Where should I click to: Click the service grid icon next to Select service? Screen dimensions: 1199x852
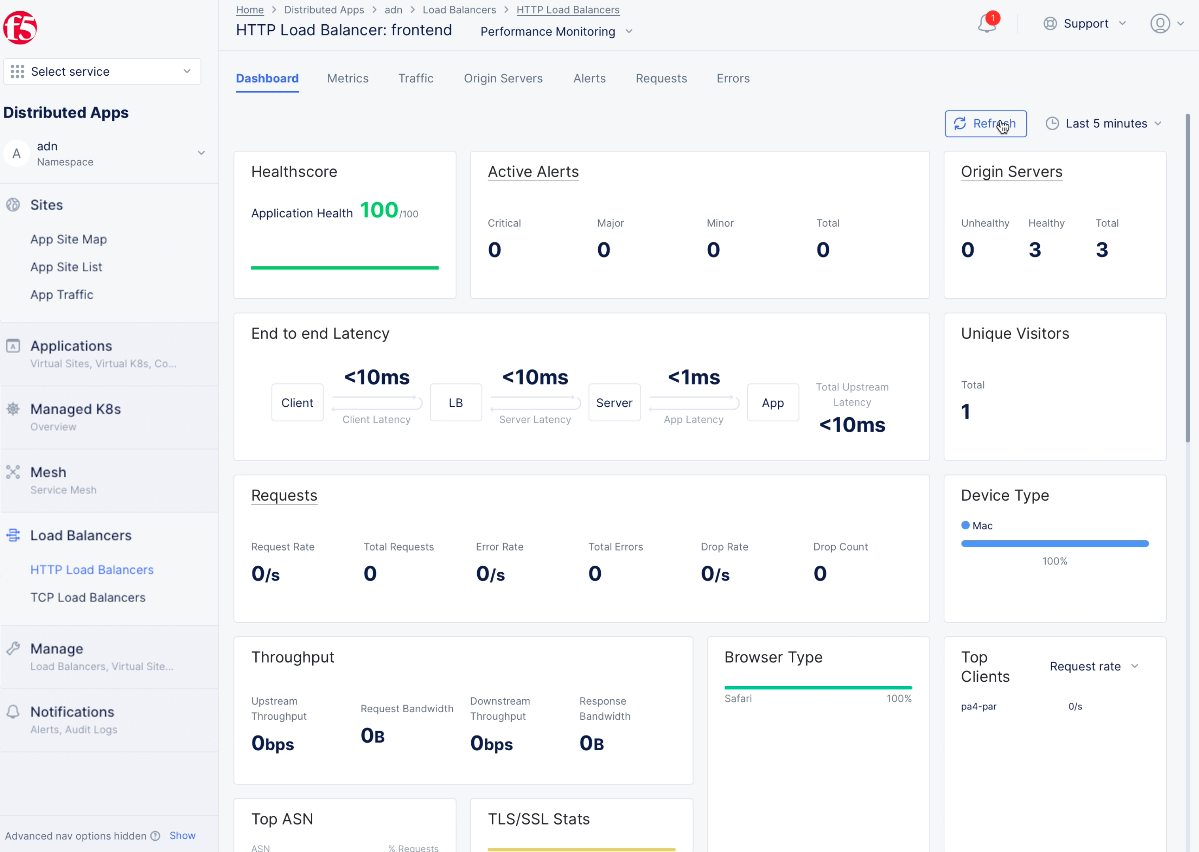click(17, 71)
